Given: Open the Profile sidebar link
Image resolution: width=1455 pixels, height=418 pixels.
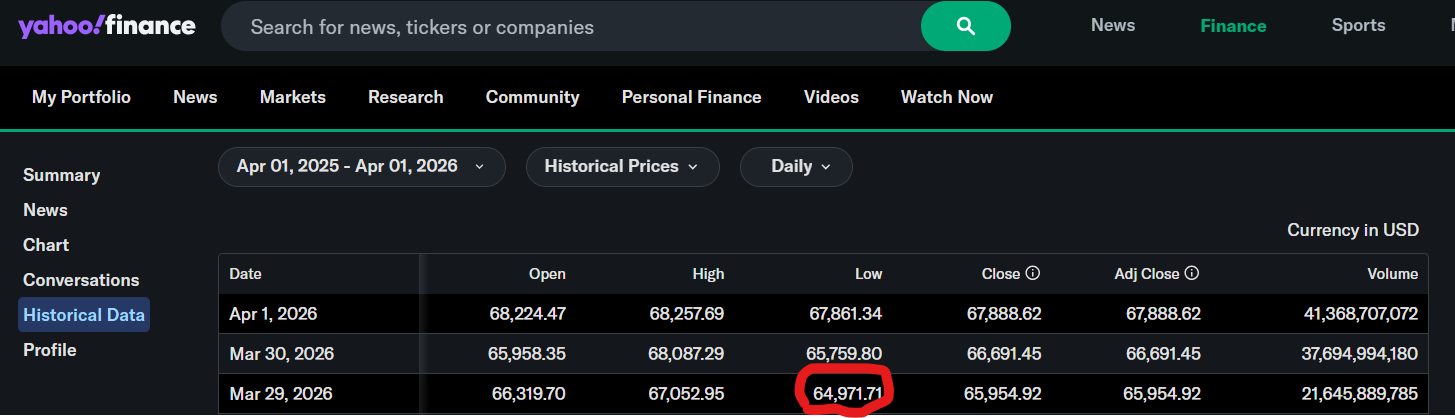Looking at the screenshot, I should 49,350.
